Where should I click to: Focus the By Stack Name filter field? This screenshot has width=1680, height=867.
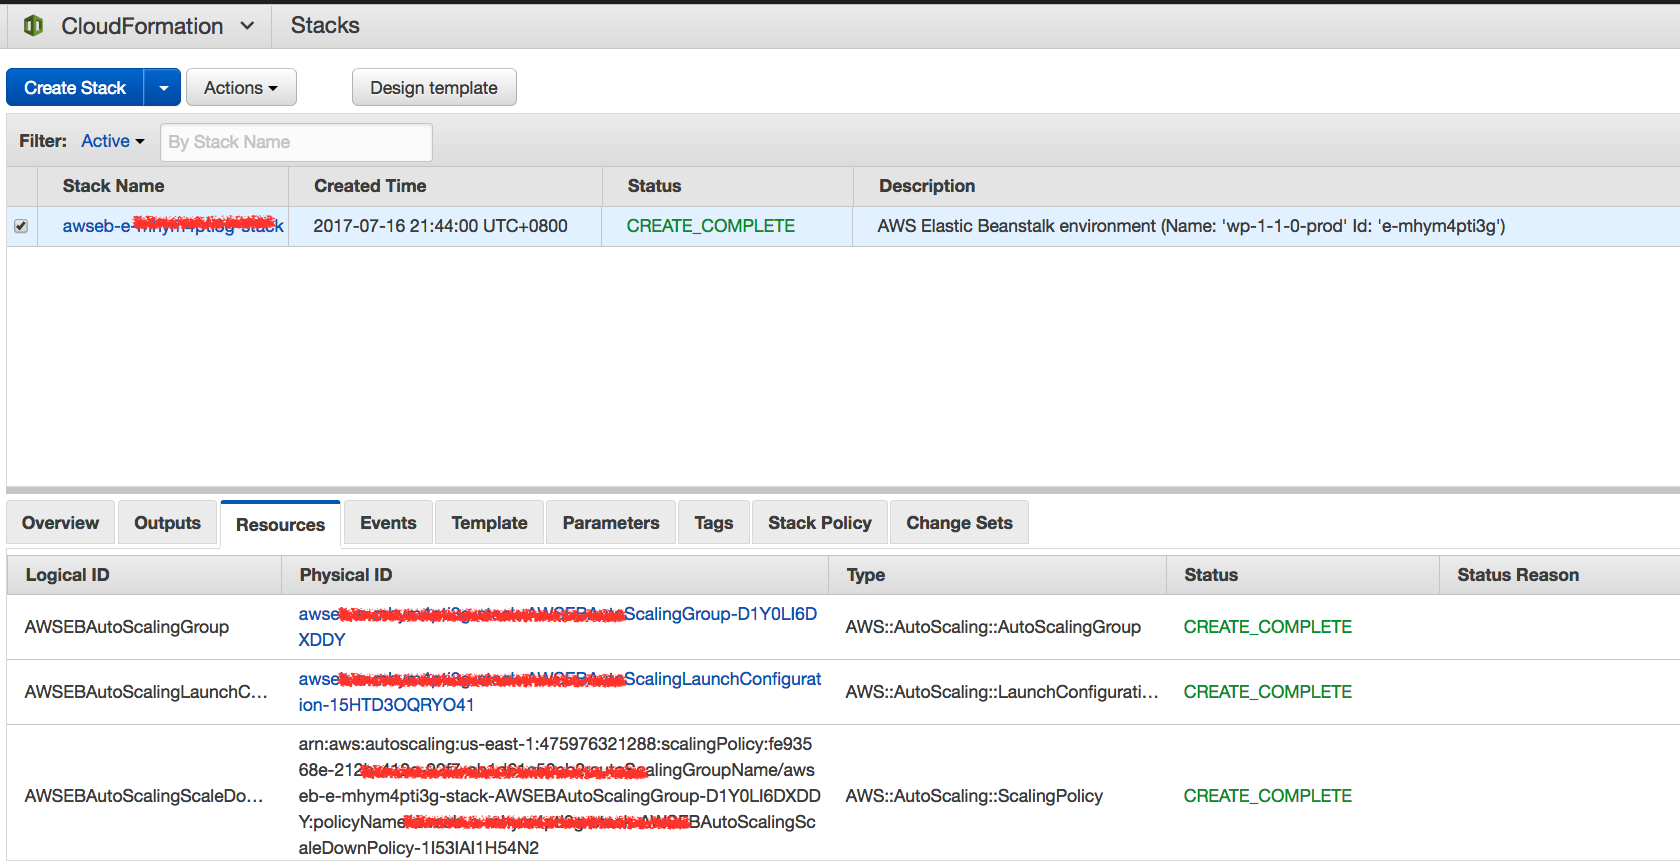296,142
